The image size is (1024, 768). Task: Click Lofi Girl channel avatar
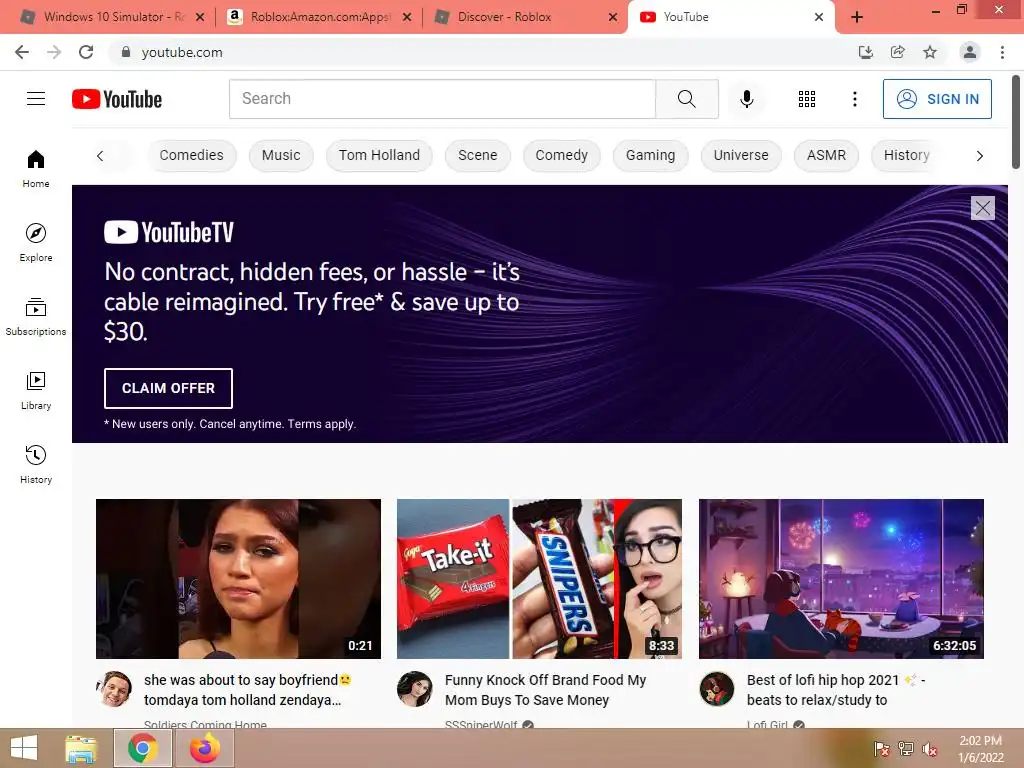(x=716, y=689)
